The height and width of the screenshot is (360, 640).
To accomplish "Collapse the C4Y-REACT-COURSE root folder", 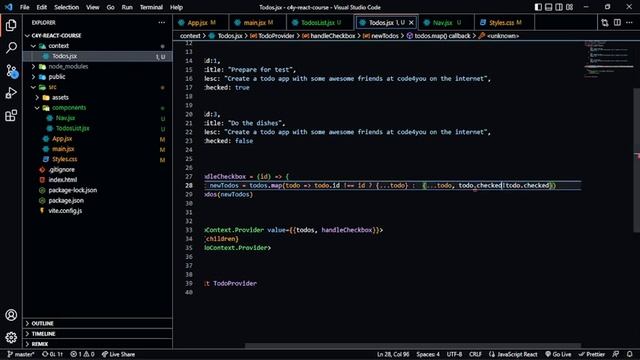I will 97,36.
